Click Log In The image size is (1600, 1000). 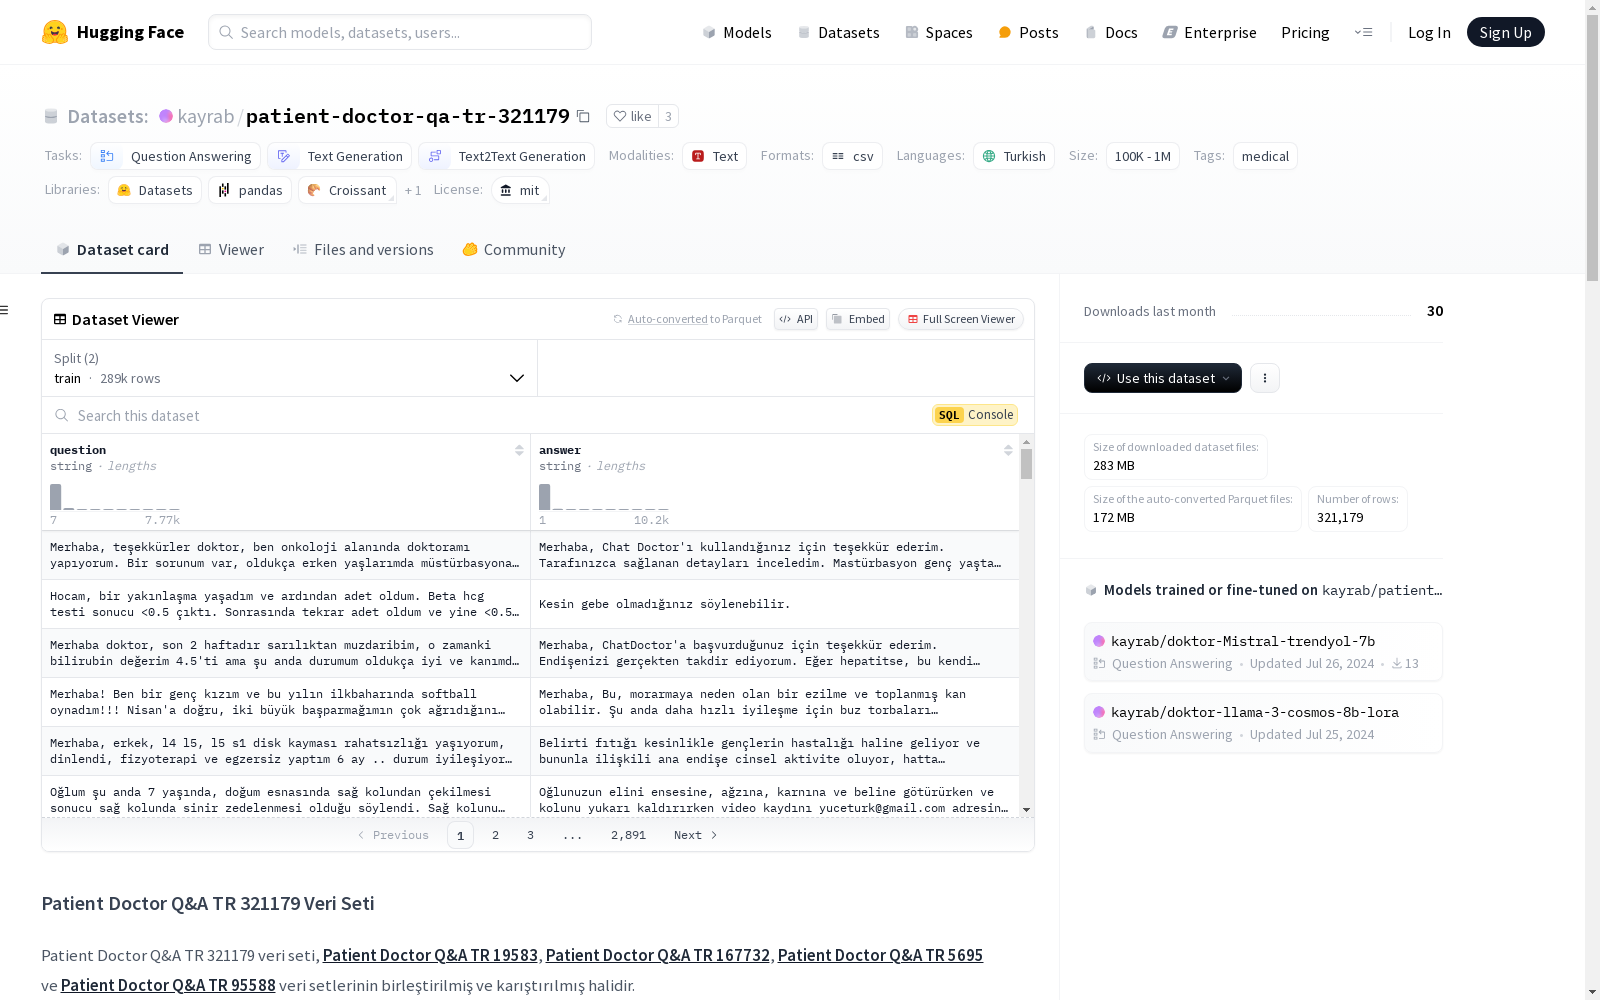(1429, 32)
